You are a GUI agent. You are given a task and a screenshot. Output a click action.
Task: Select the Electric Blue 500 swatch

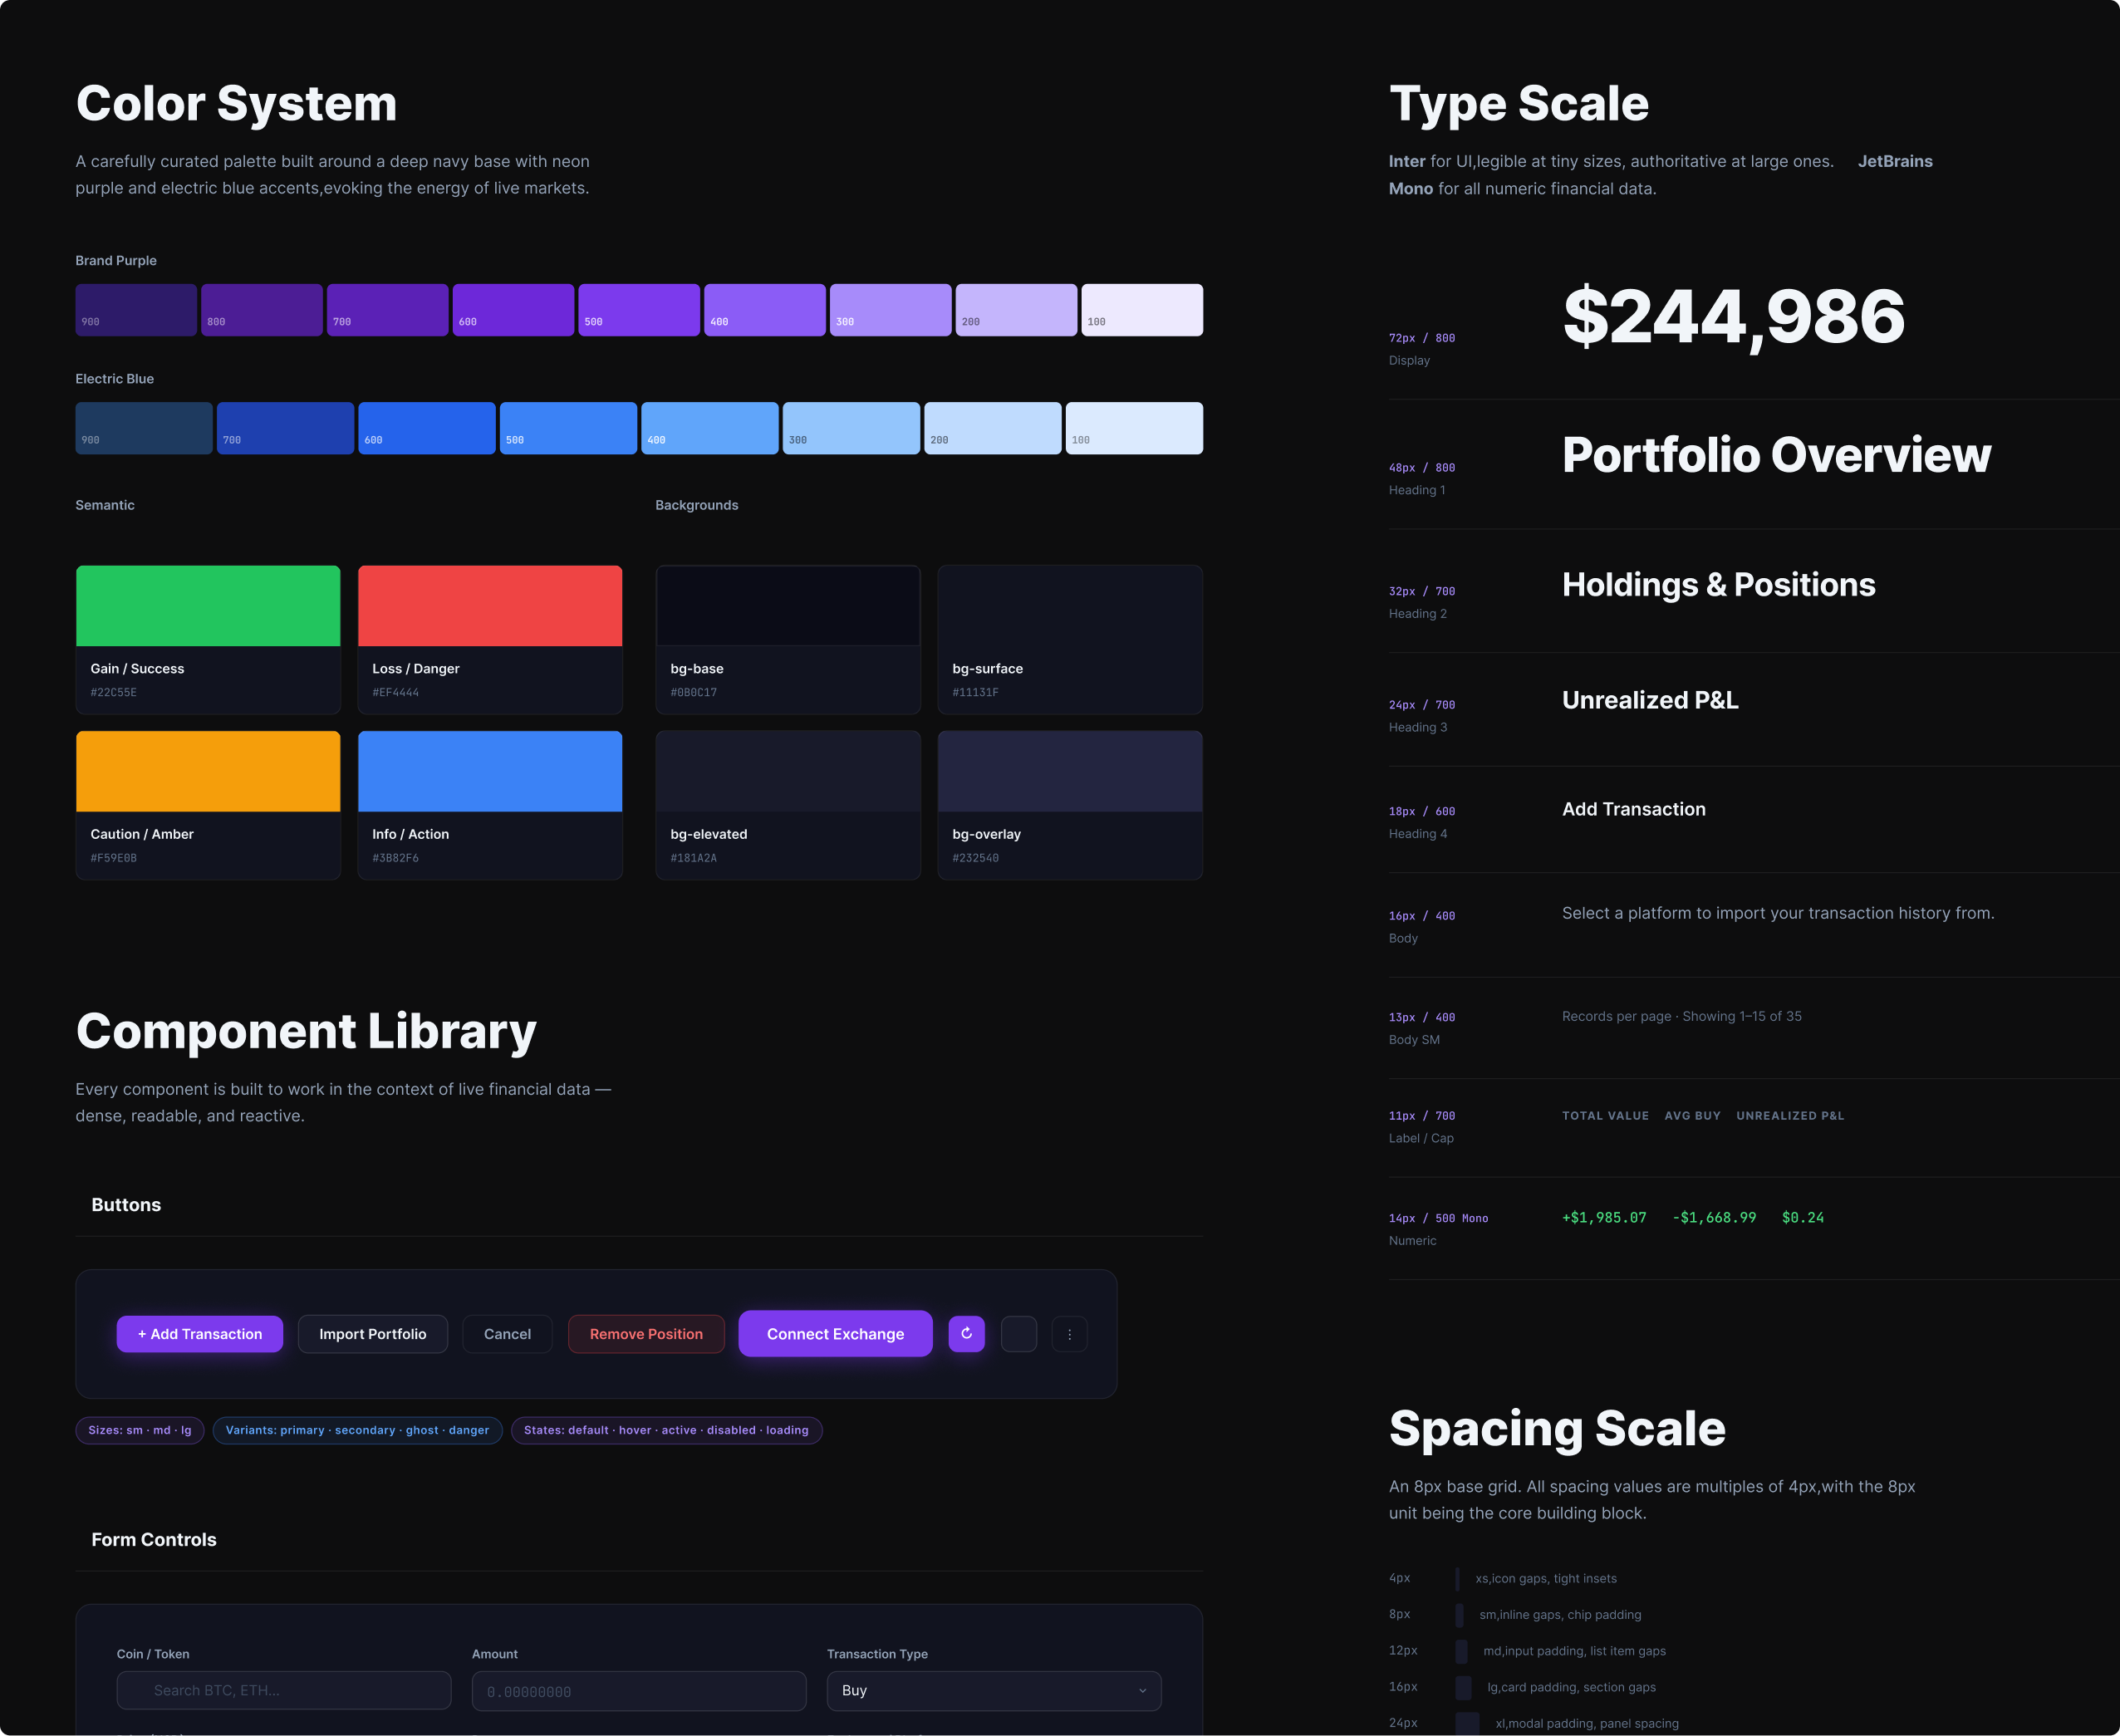point(568,428)
